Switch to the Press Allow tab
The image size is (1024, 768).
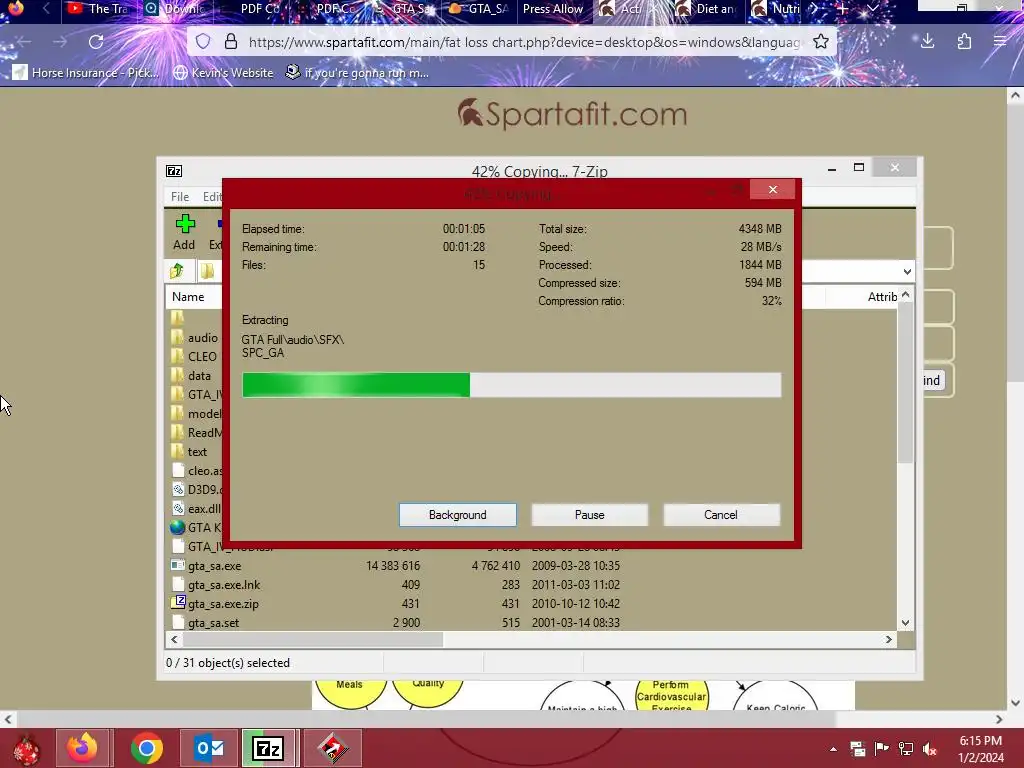click(552, 9)
